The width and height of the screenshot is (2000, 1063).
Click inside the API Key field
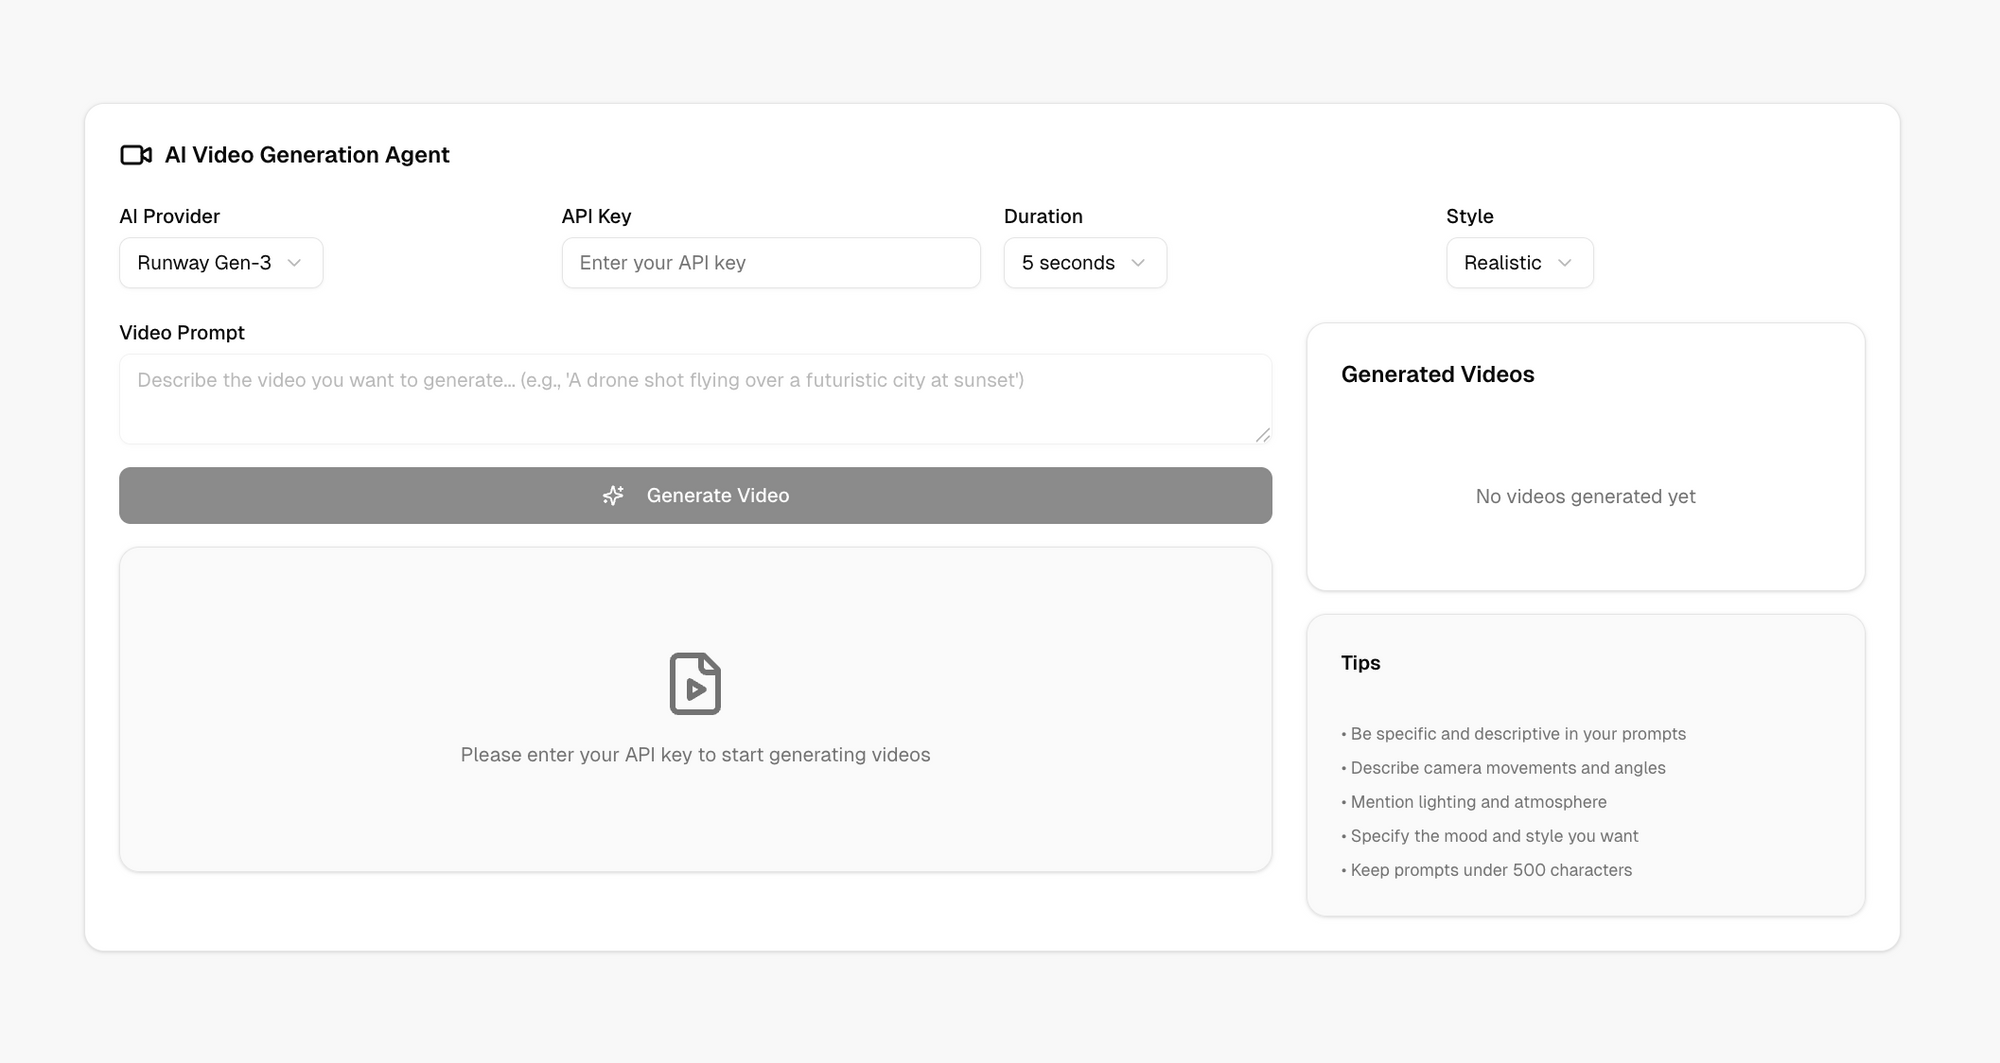(x=770, y=263)
